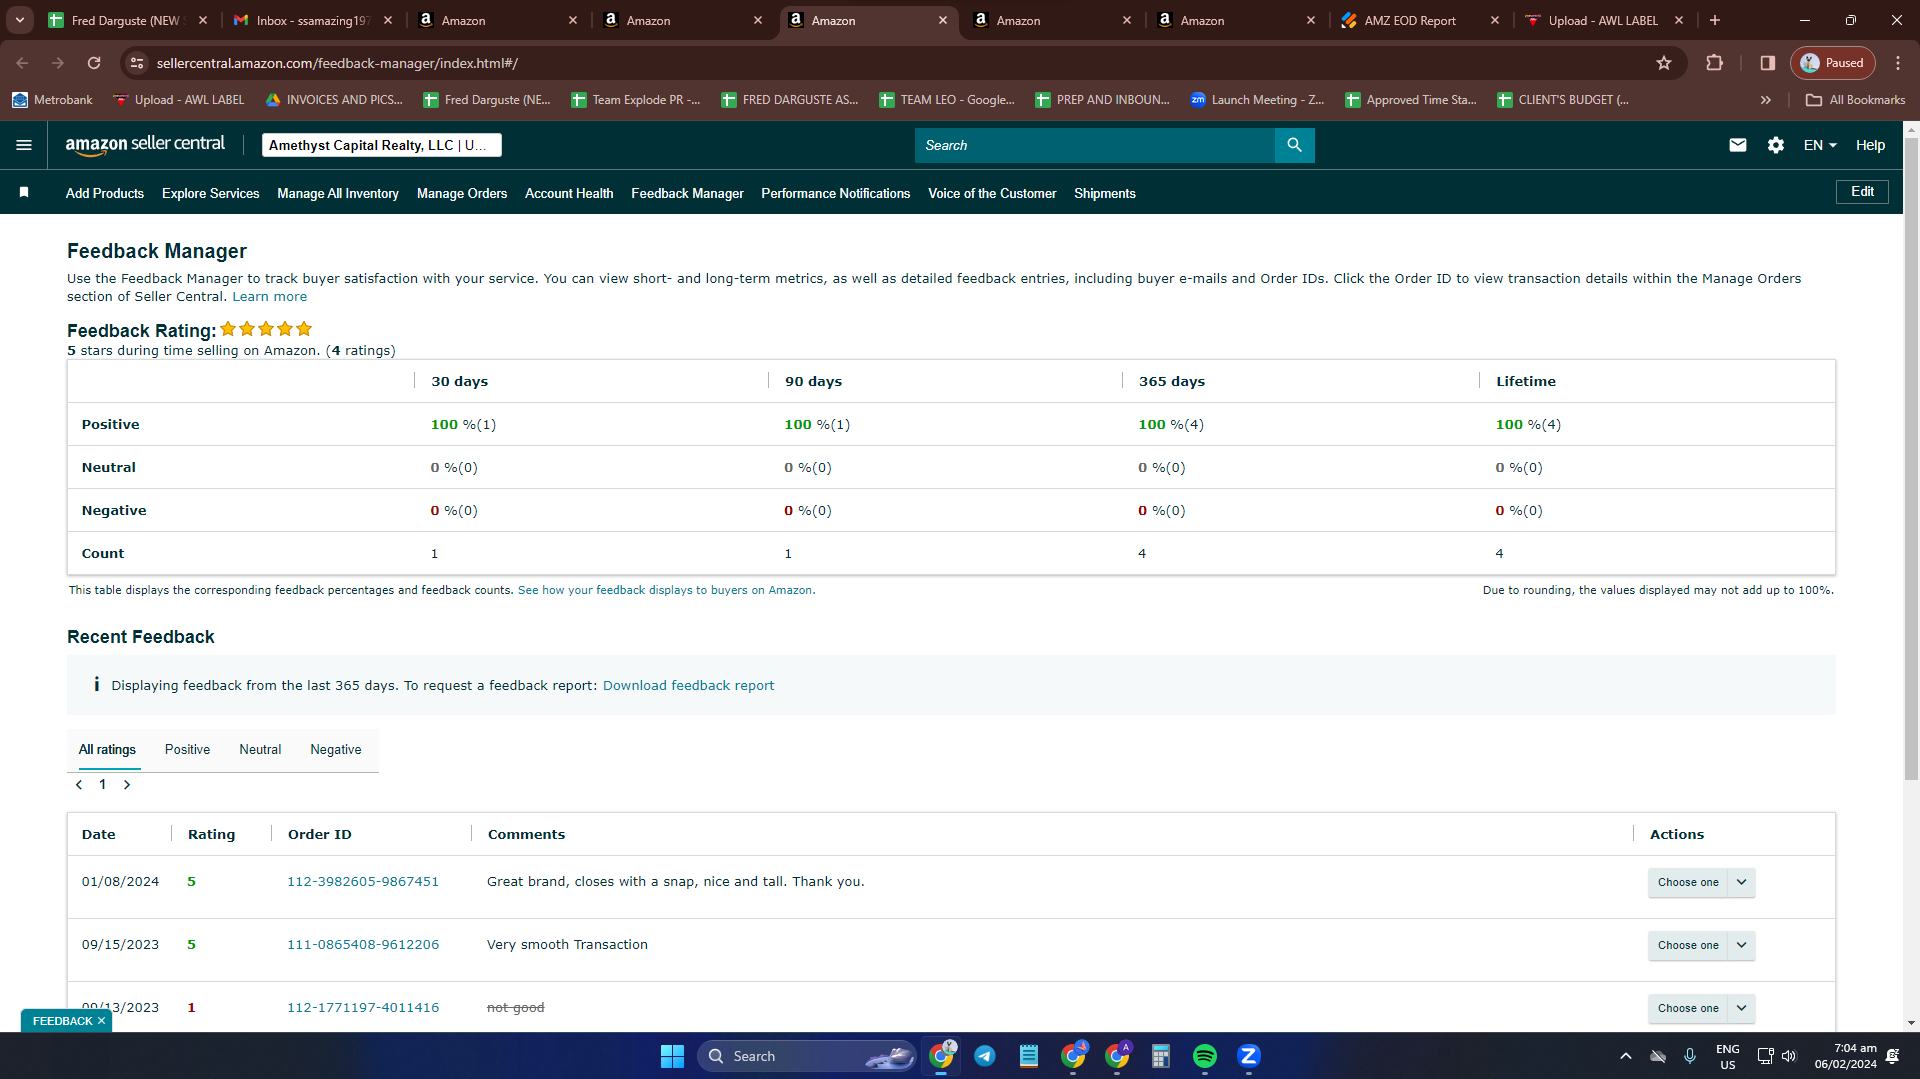Click the search magnifier button
This screenshot has height=1079, width=1920.
pos(1294,145)
